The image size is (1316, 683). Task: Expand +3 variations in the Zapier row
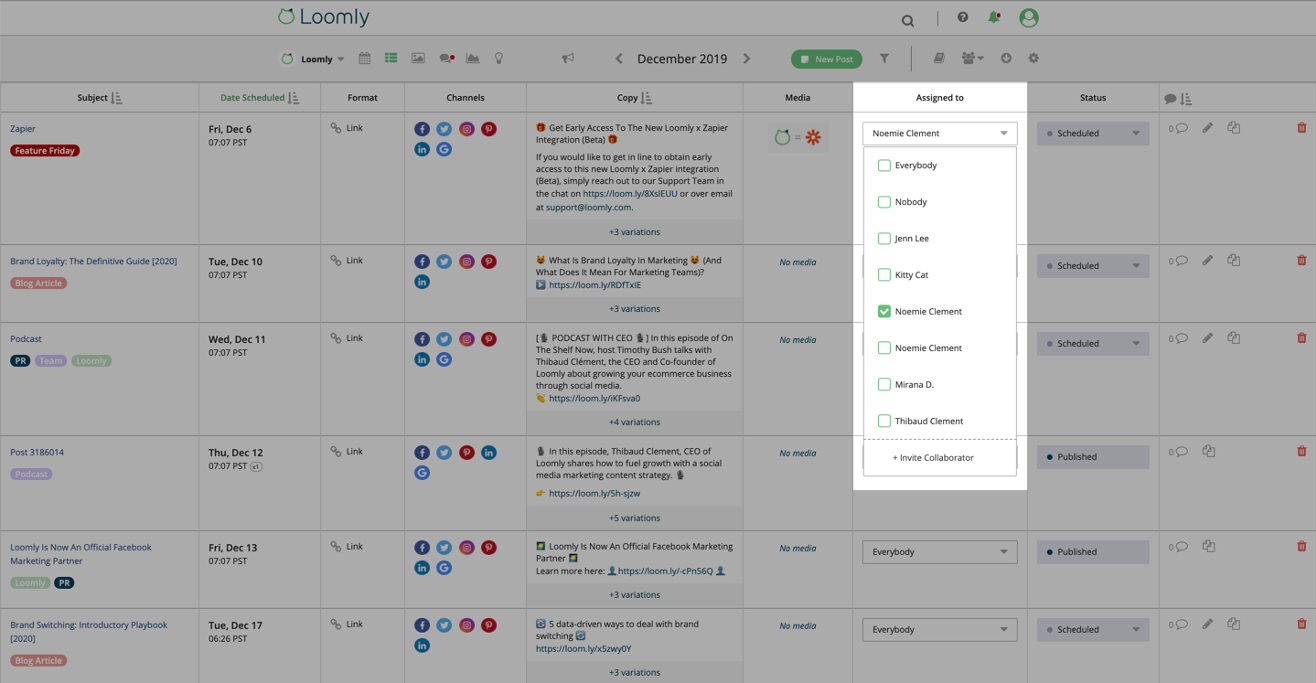click(635, 232)
